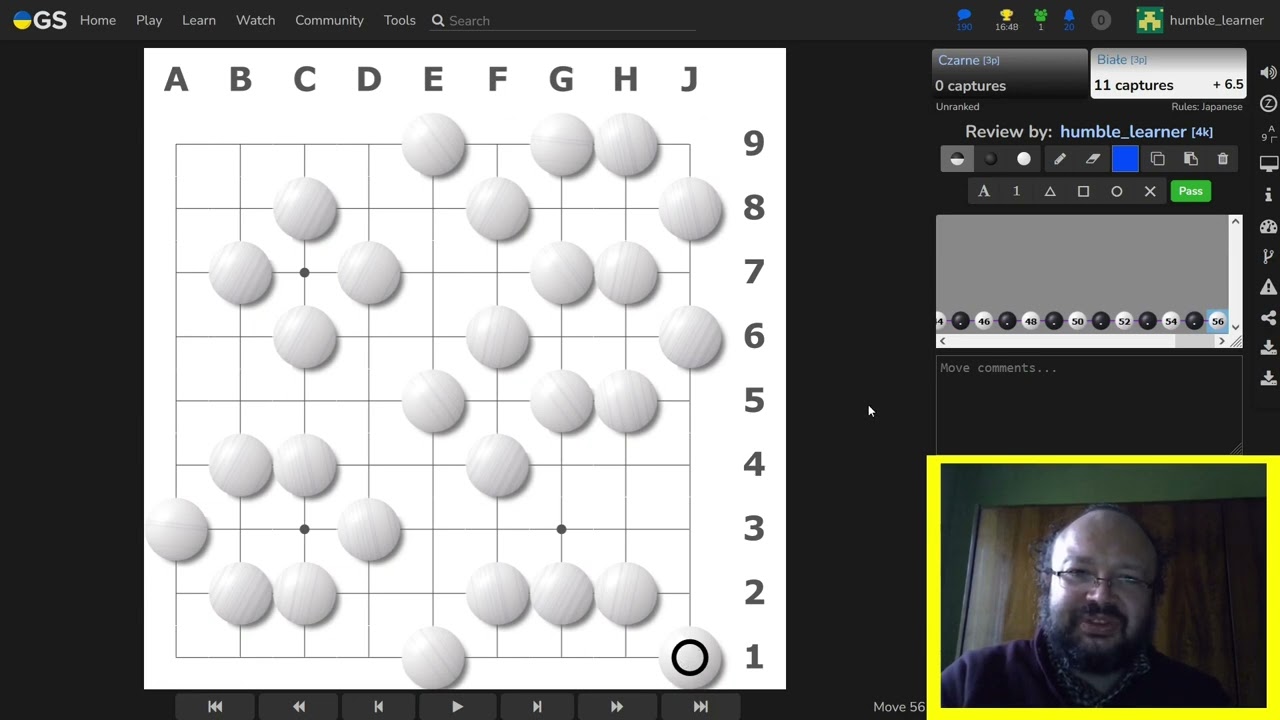
Task: Select the pencil draw tool
Action: [1060, 159]
